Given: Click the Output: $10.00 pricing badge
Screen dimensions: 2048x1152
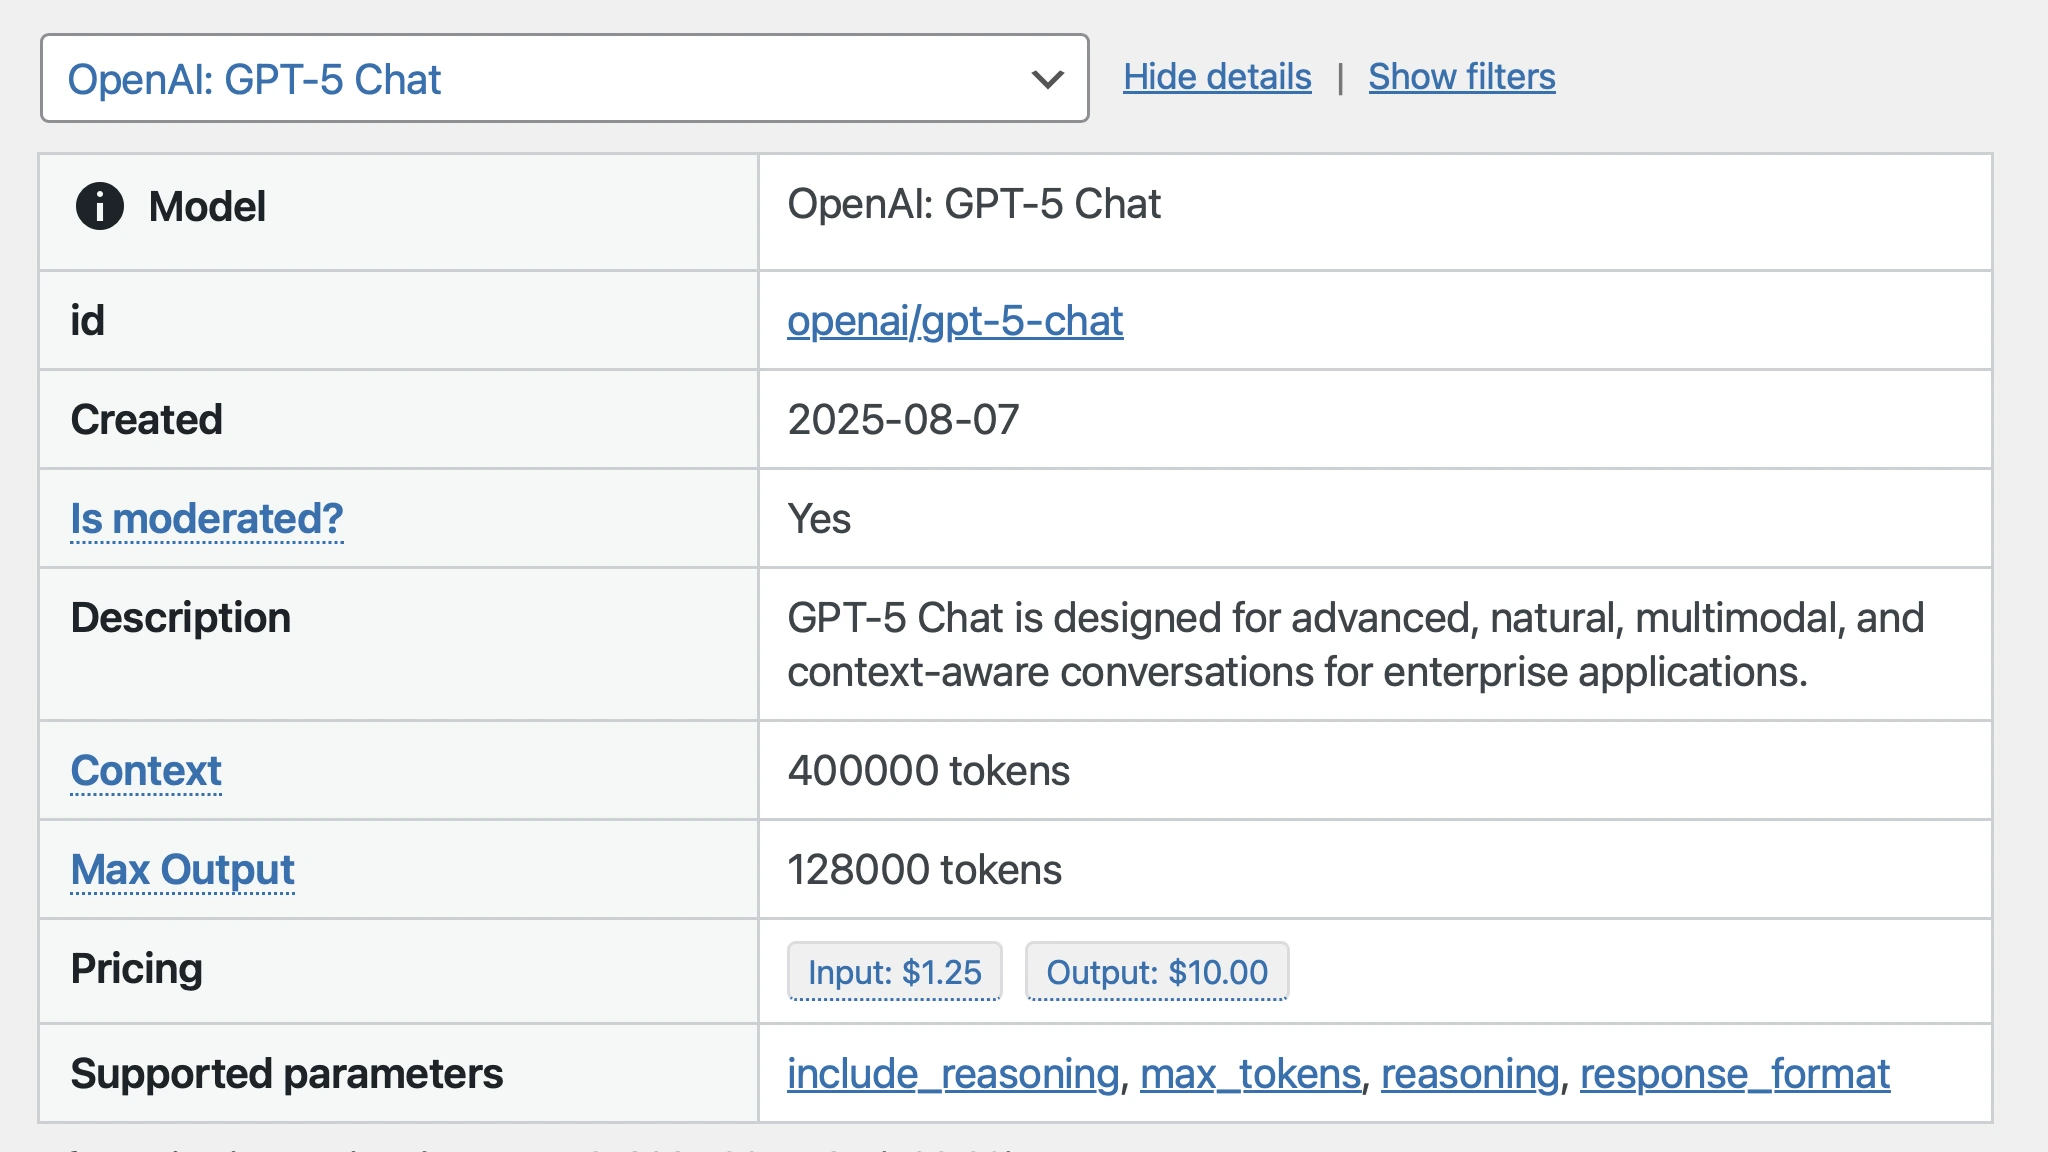Looking at the screenshot, I should [1156, 972].
